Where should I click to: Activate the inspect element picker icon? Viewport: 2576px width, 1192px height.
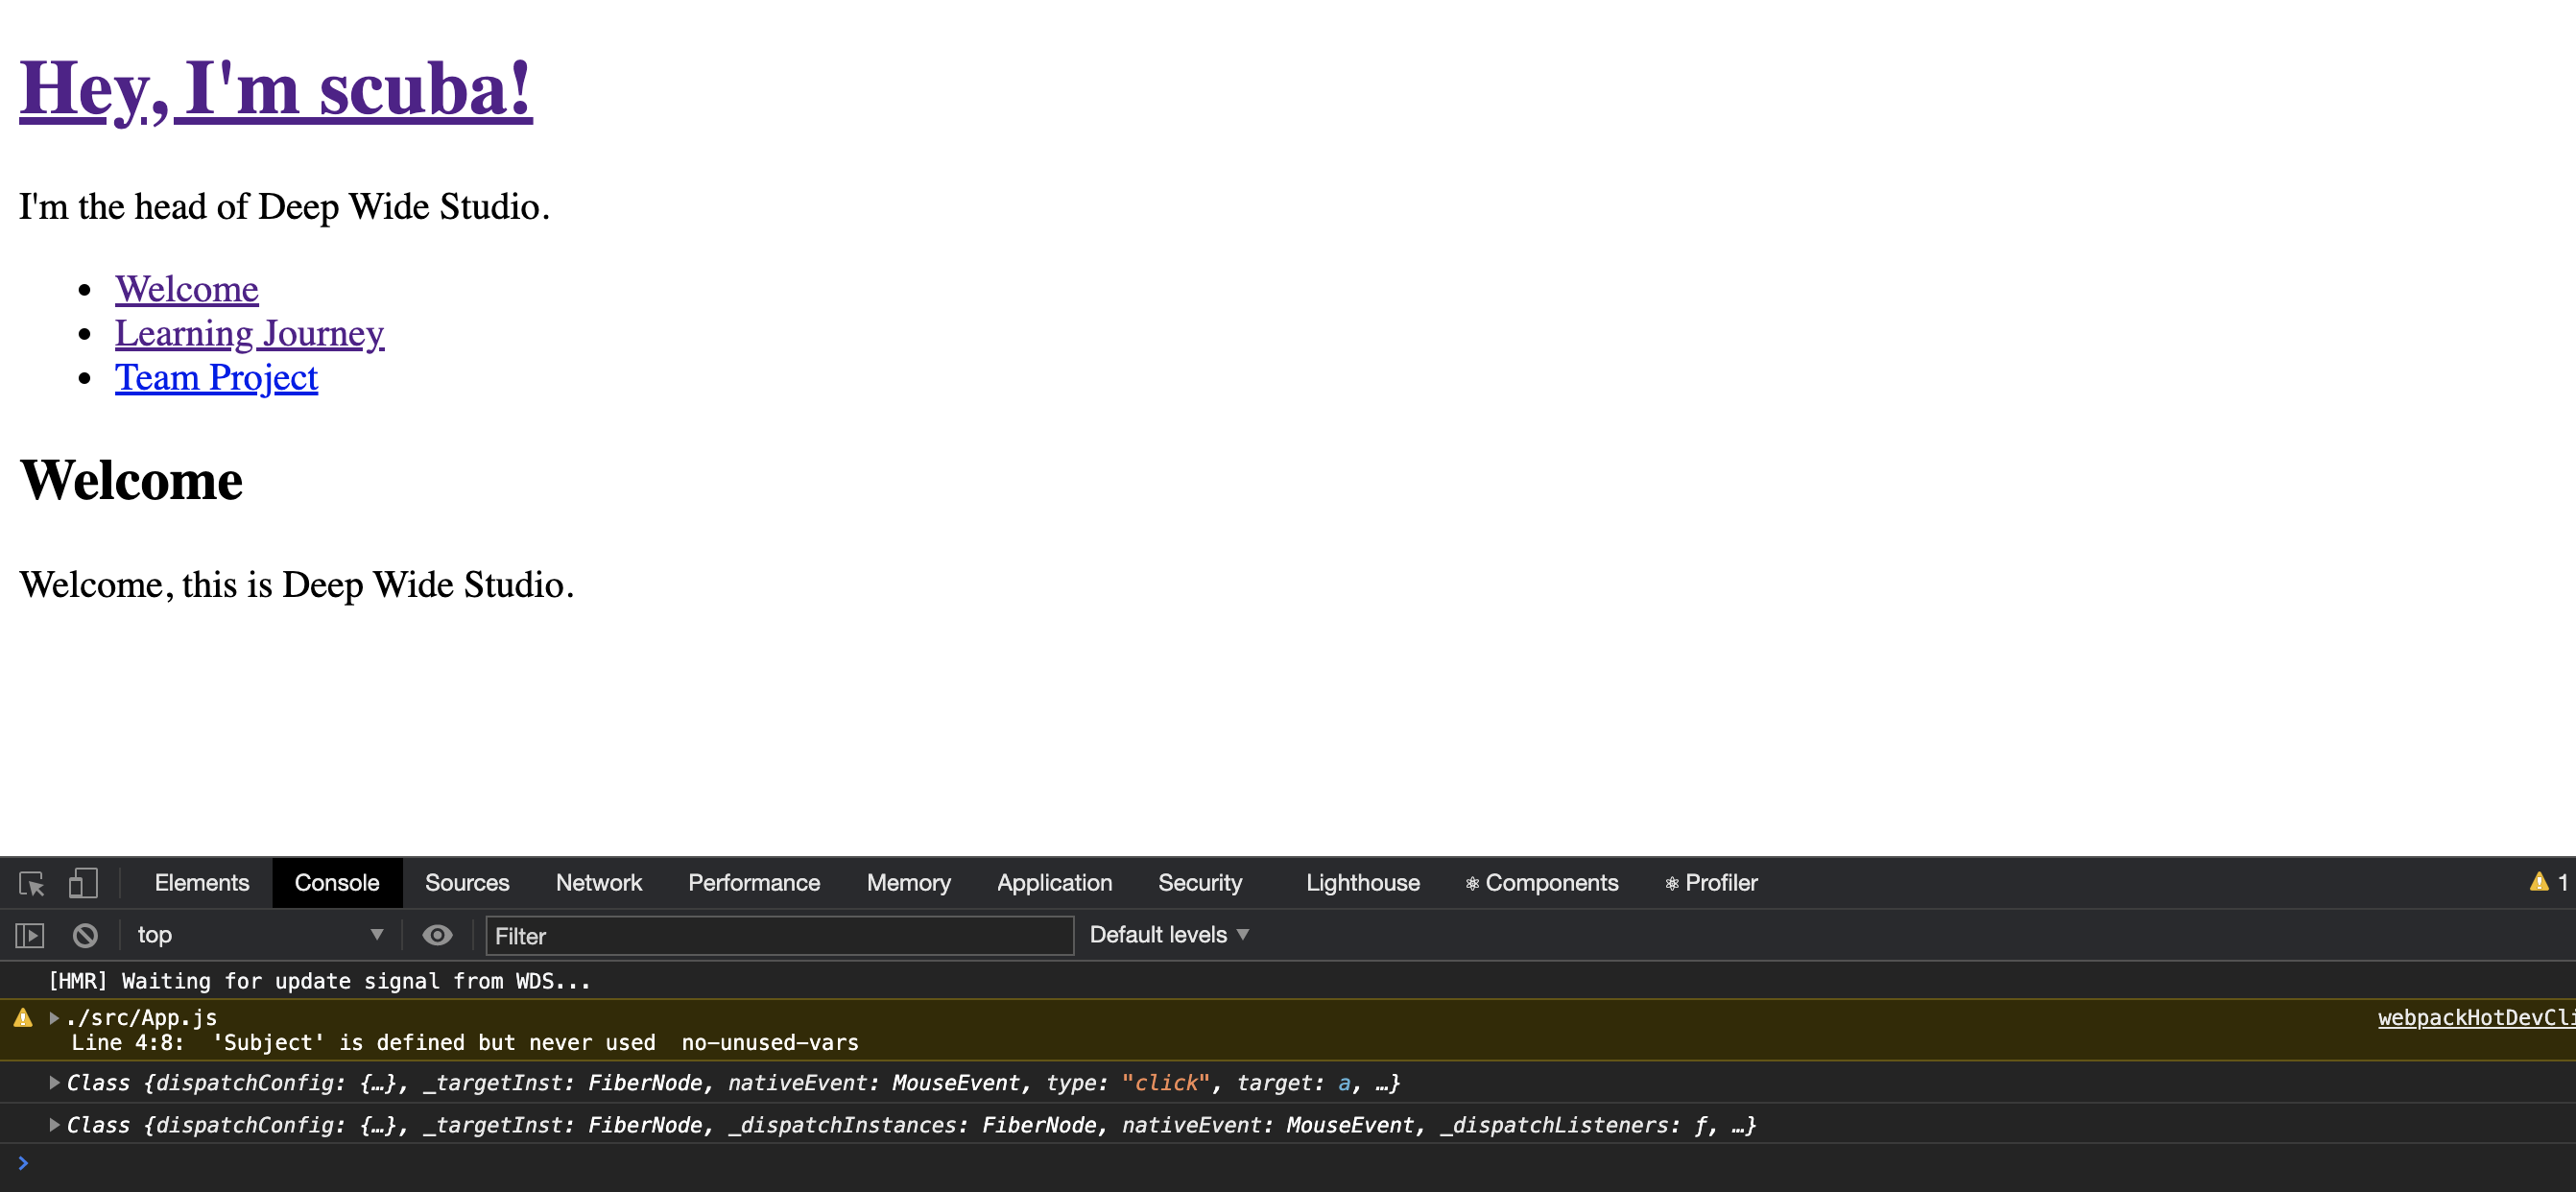coord(31,883)
